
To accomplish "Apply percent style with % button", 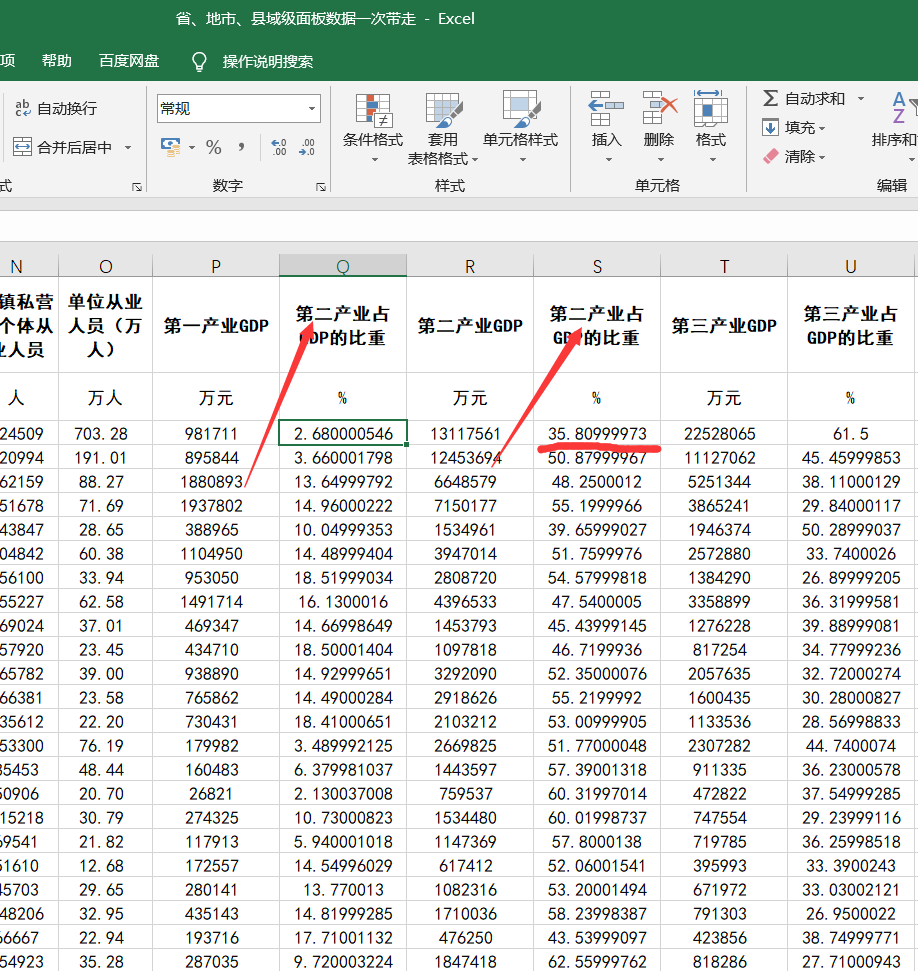I will click(214, 147).
